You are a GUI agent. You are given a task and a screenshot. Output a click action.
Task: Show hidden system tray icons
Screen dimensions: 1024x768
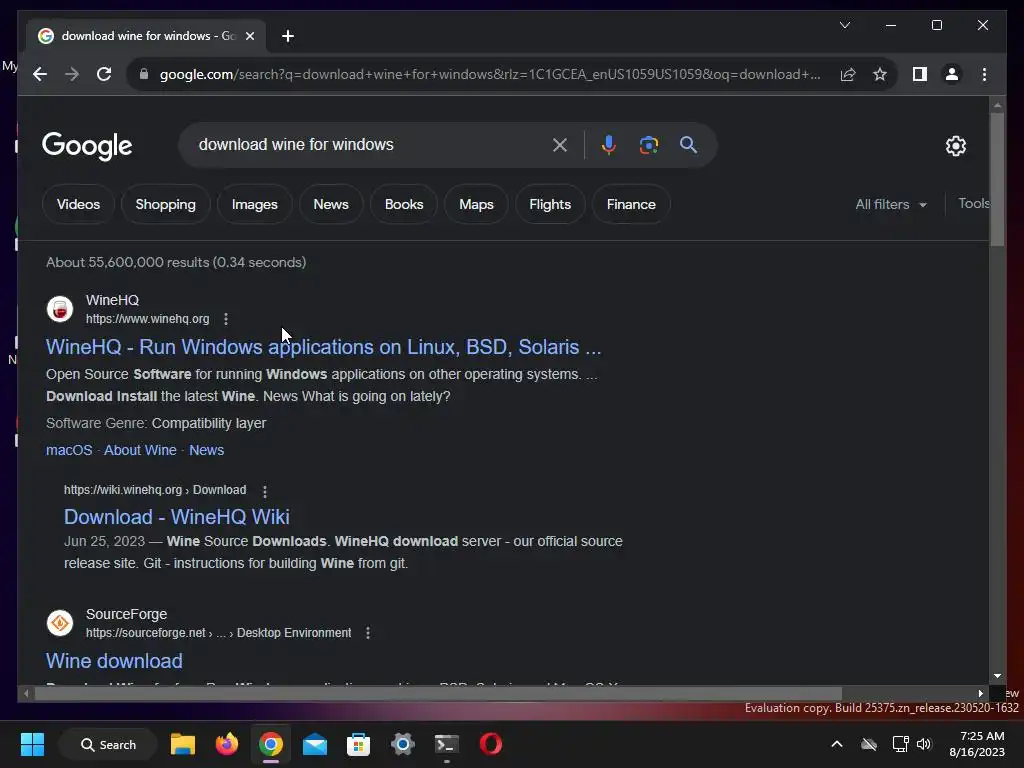pyautogui.click(x=837, y=744)
